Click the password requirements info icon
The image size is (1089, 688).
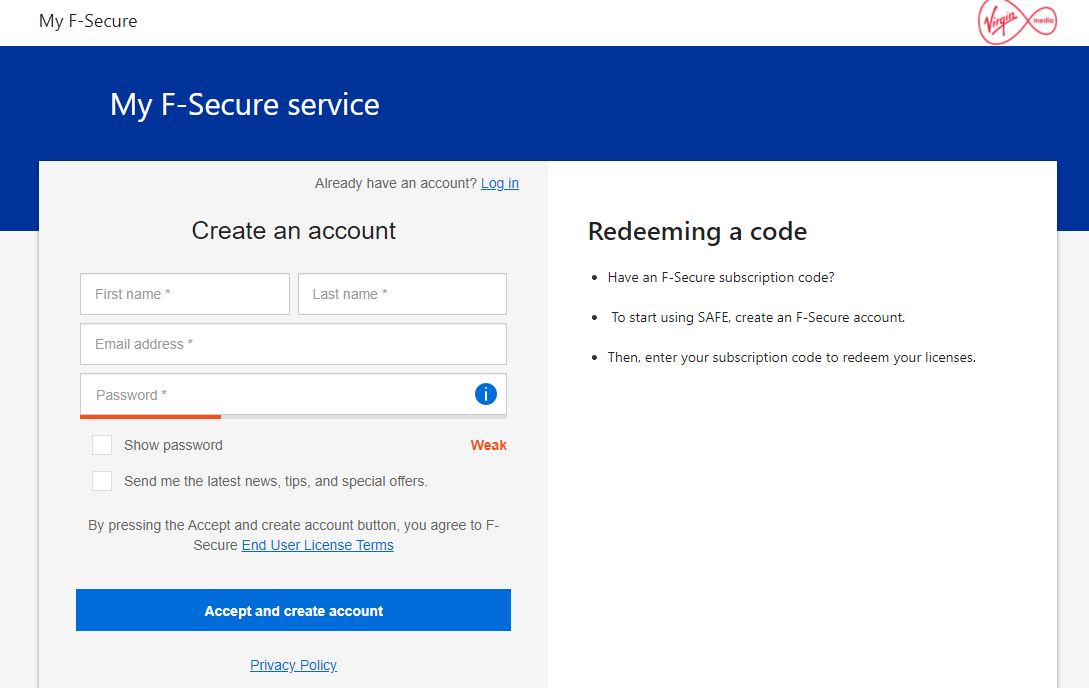pos(486,394)
